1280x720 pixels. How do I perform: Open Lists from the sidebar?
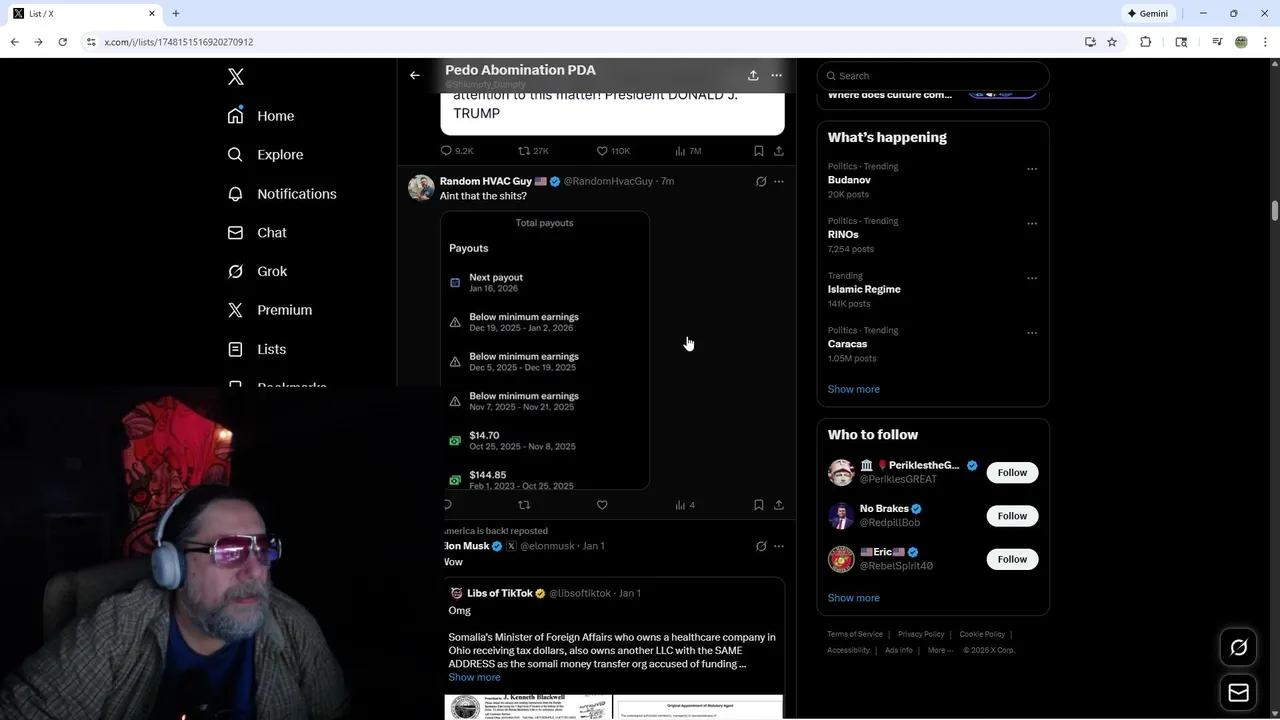coord(257,349)
